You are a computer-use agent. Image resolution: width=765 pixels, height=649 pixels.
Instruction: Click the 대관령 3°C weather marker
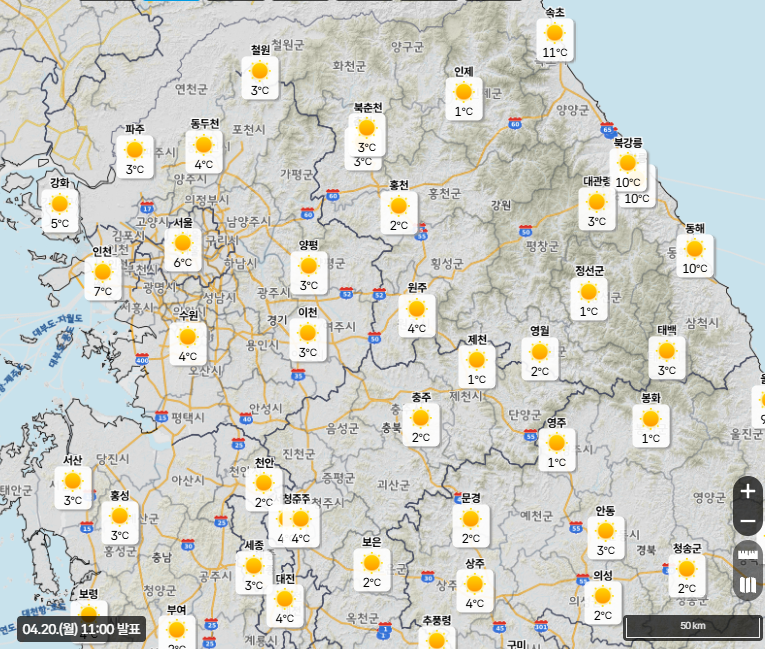click(x=597, y=208)
